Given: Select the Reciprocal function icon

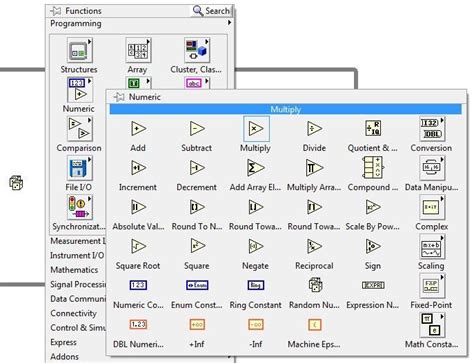Looking at the screenshot, I should pyautogui.click(x=314, y=246).
